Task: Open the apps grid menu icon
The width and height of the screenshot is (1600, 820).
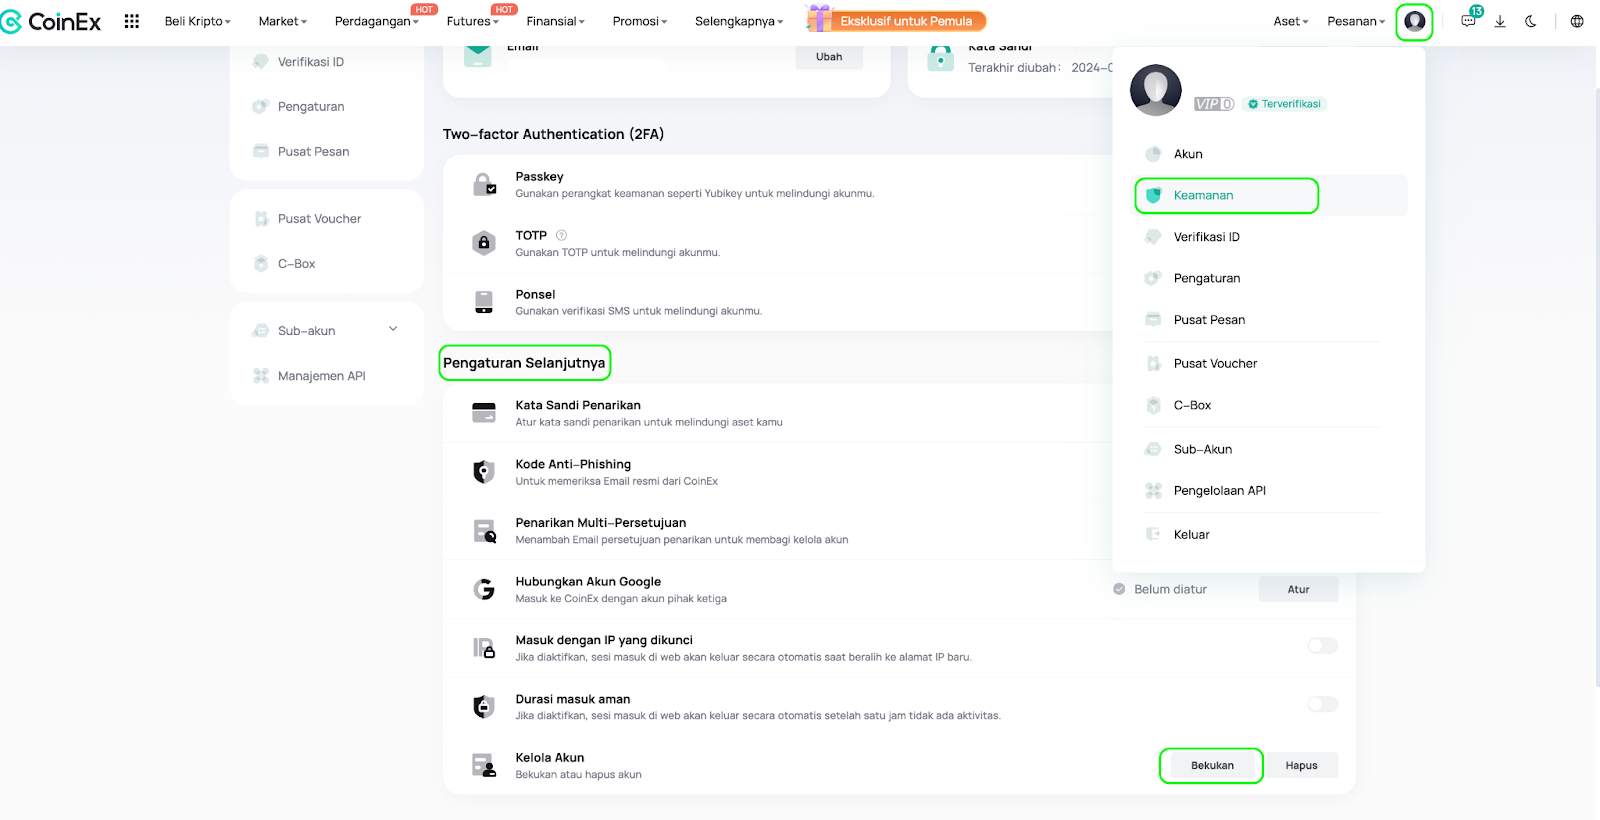Action: coord(131,21)
